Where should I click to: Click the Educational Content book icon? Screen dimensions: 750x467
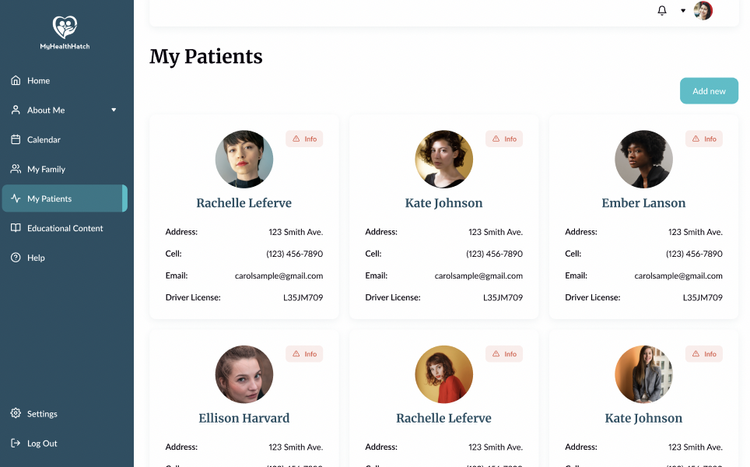[16, 228]
